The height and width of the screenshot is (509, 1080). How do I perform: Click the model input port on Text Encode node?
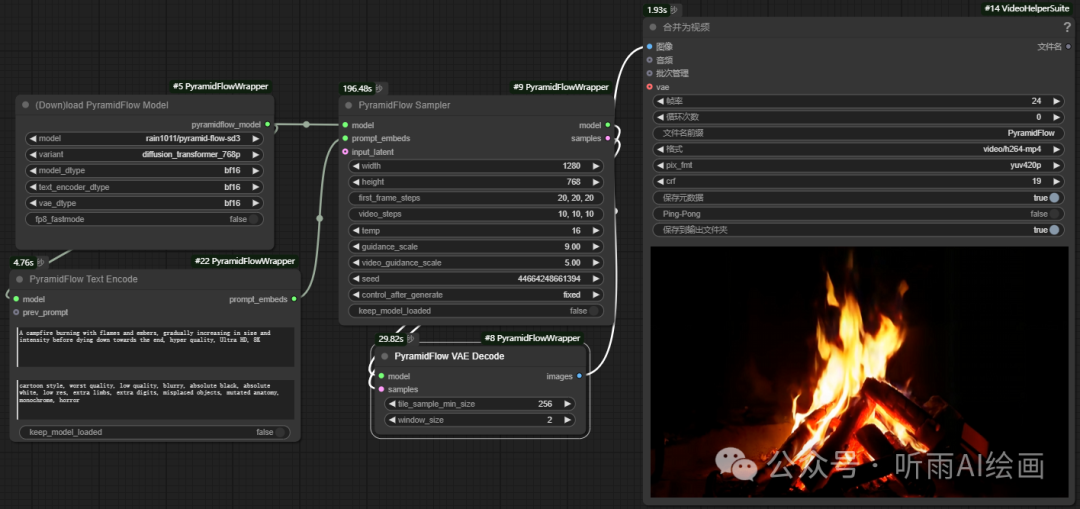[16, 299]
